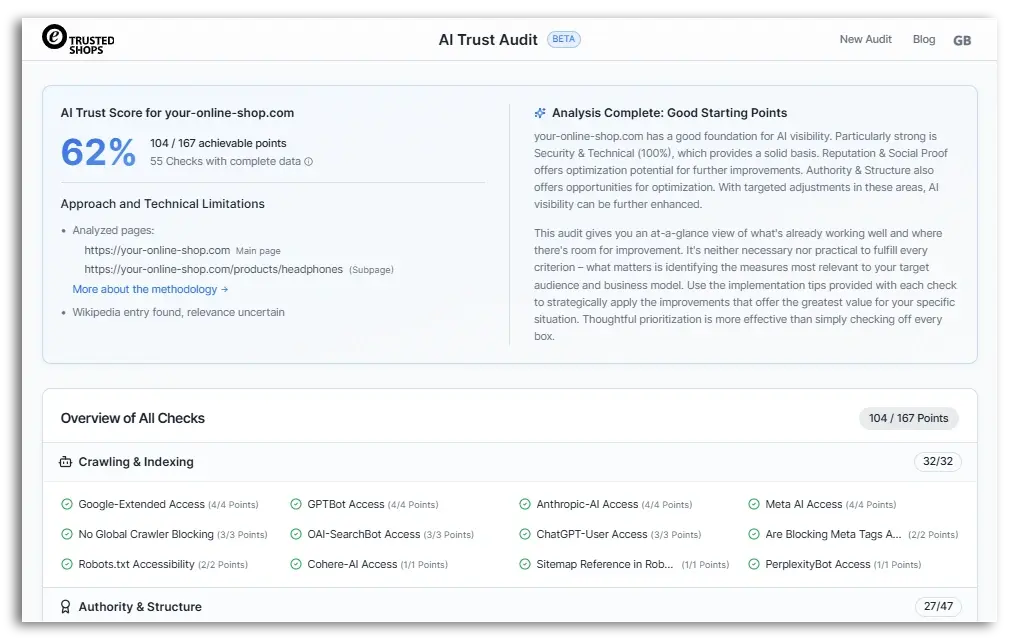Click the 32/32 score badge
Viewport: 1020px width, 640px height.
937,462
